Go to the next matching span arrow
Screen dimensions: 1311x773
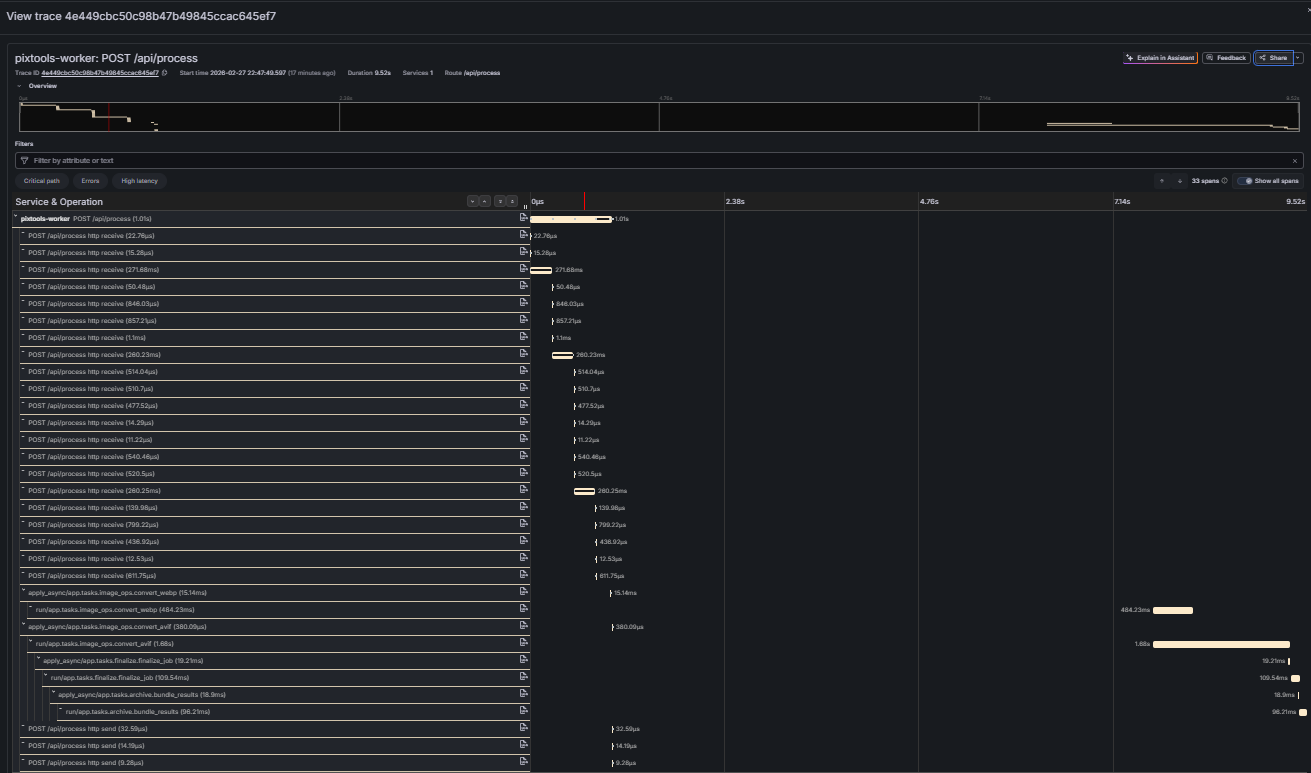pos(1179,181)
